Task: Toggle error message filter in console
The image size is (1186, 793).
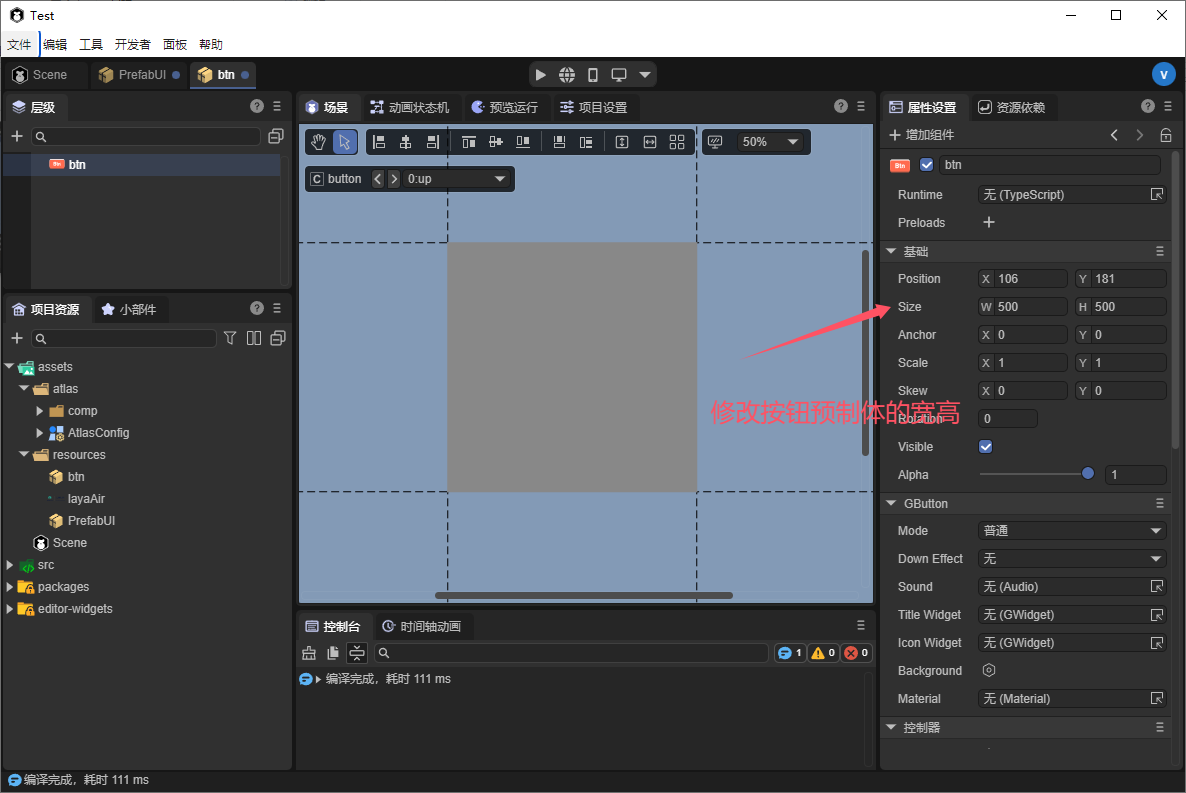Action: pyautogui.click(x=856, y=653)
